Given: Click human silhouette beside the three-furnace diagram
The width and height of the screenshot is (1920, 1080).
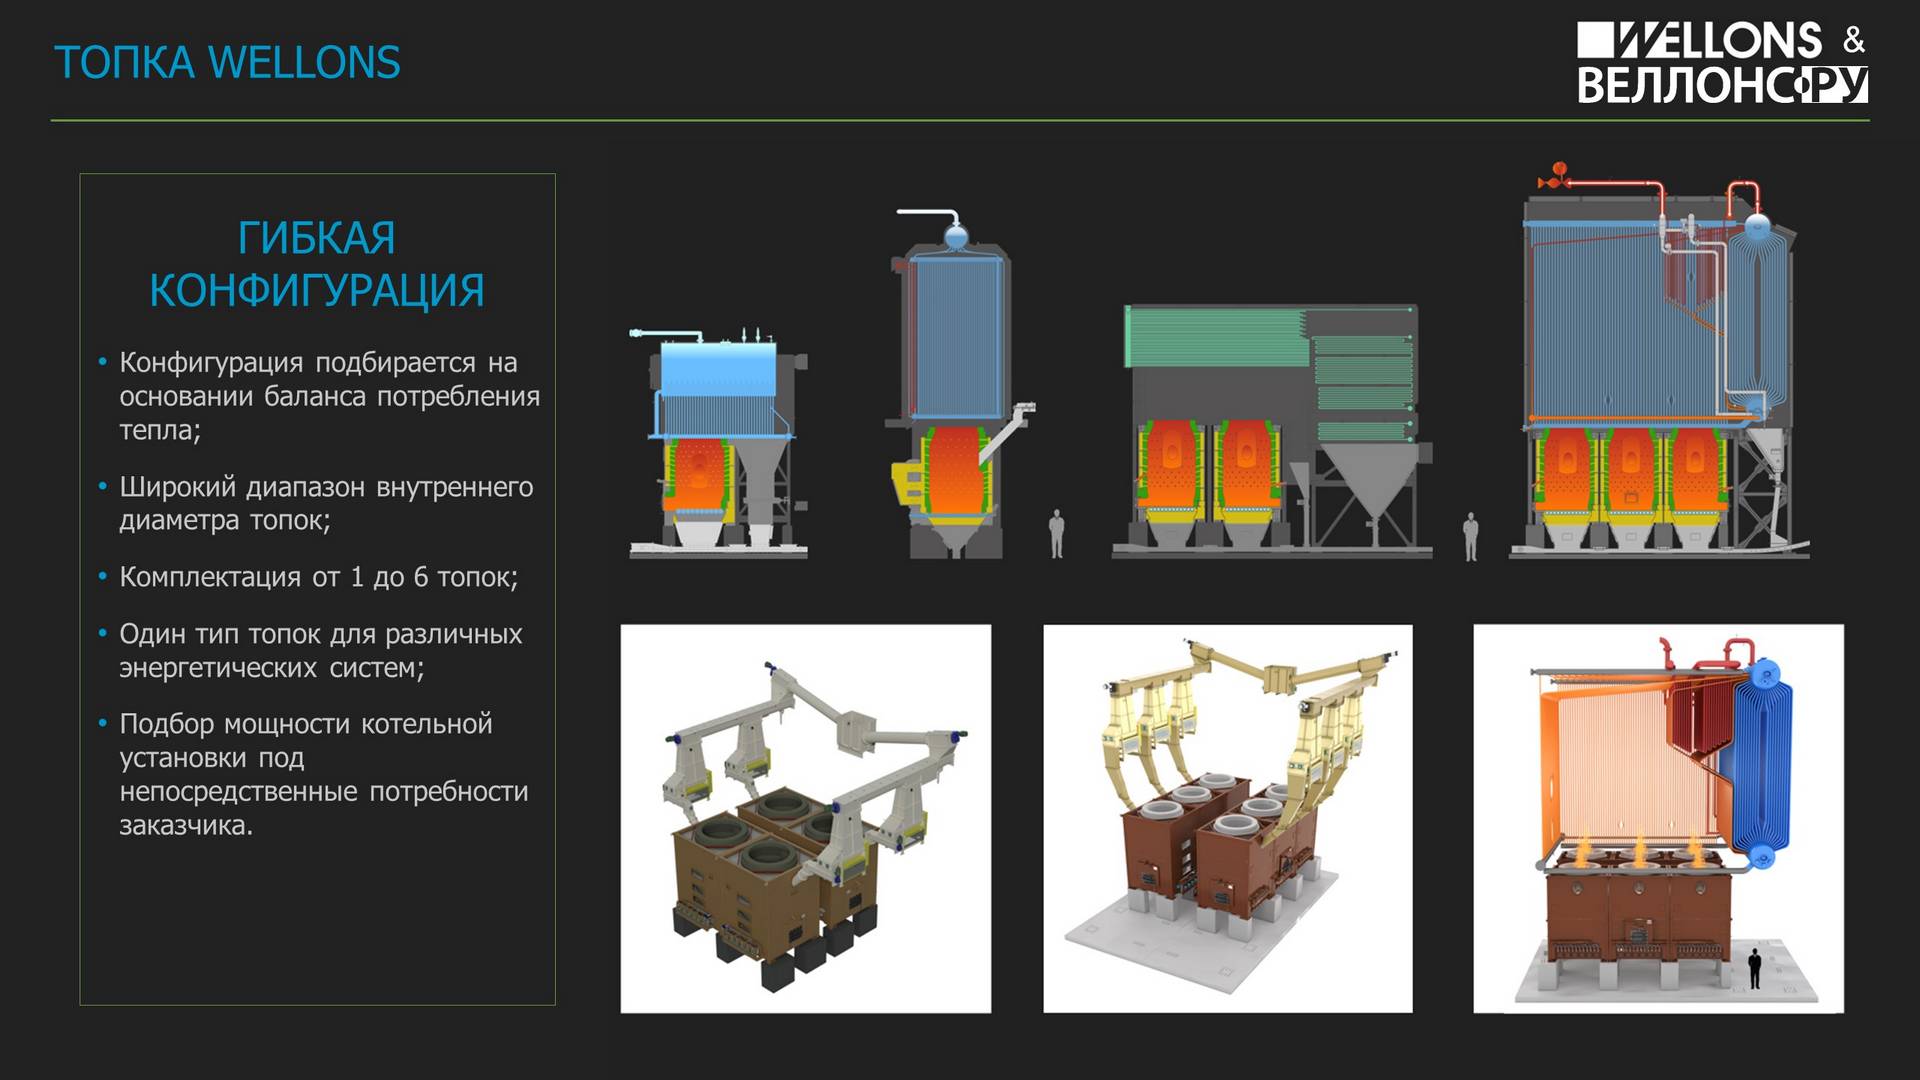Looking at the screenshot, I should click(1470, 536).
